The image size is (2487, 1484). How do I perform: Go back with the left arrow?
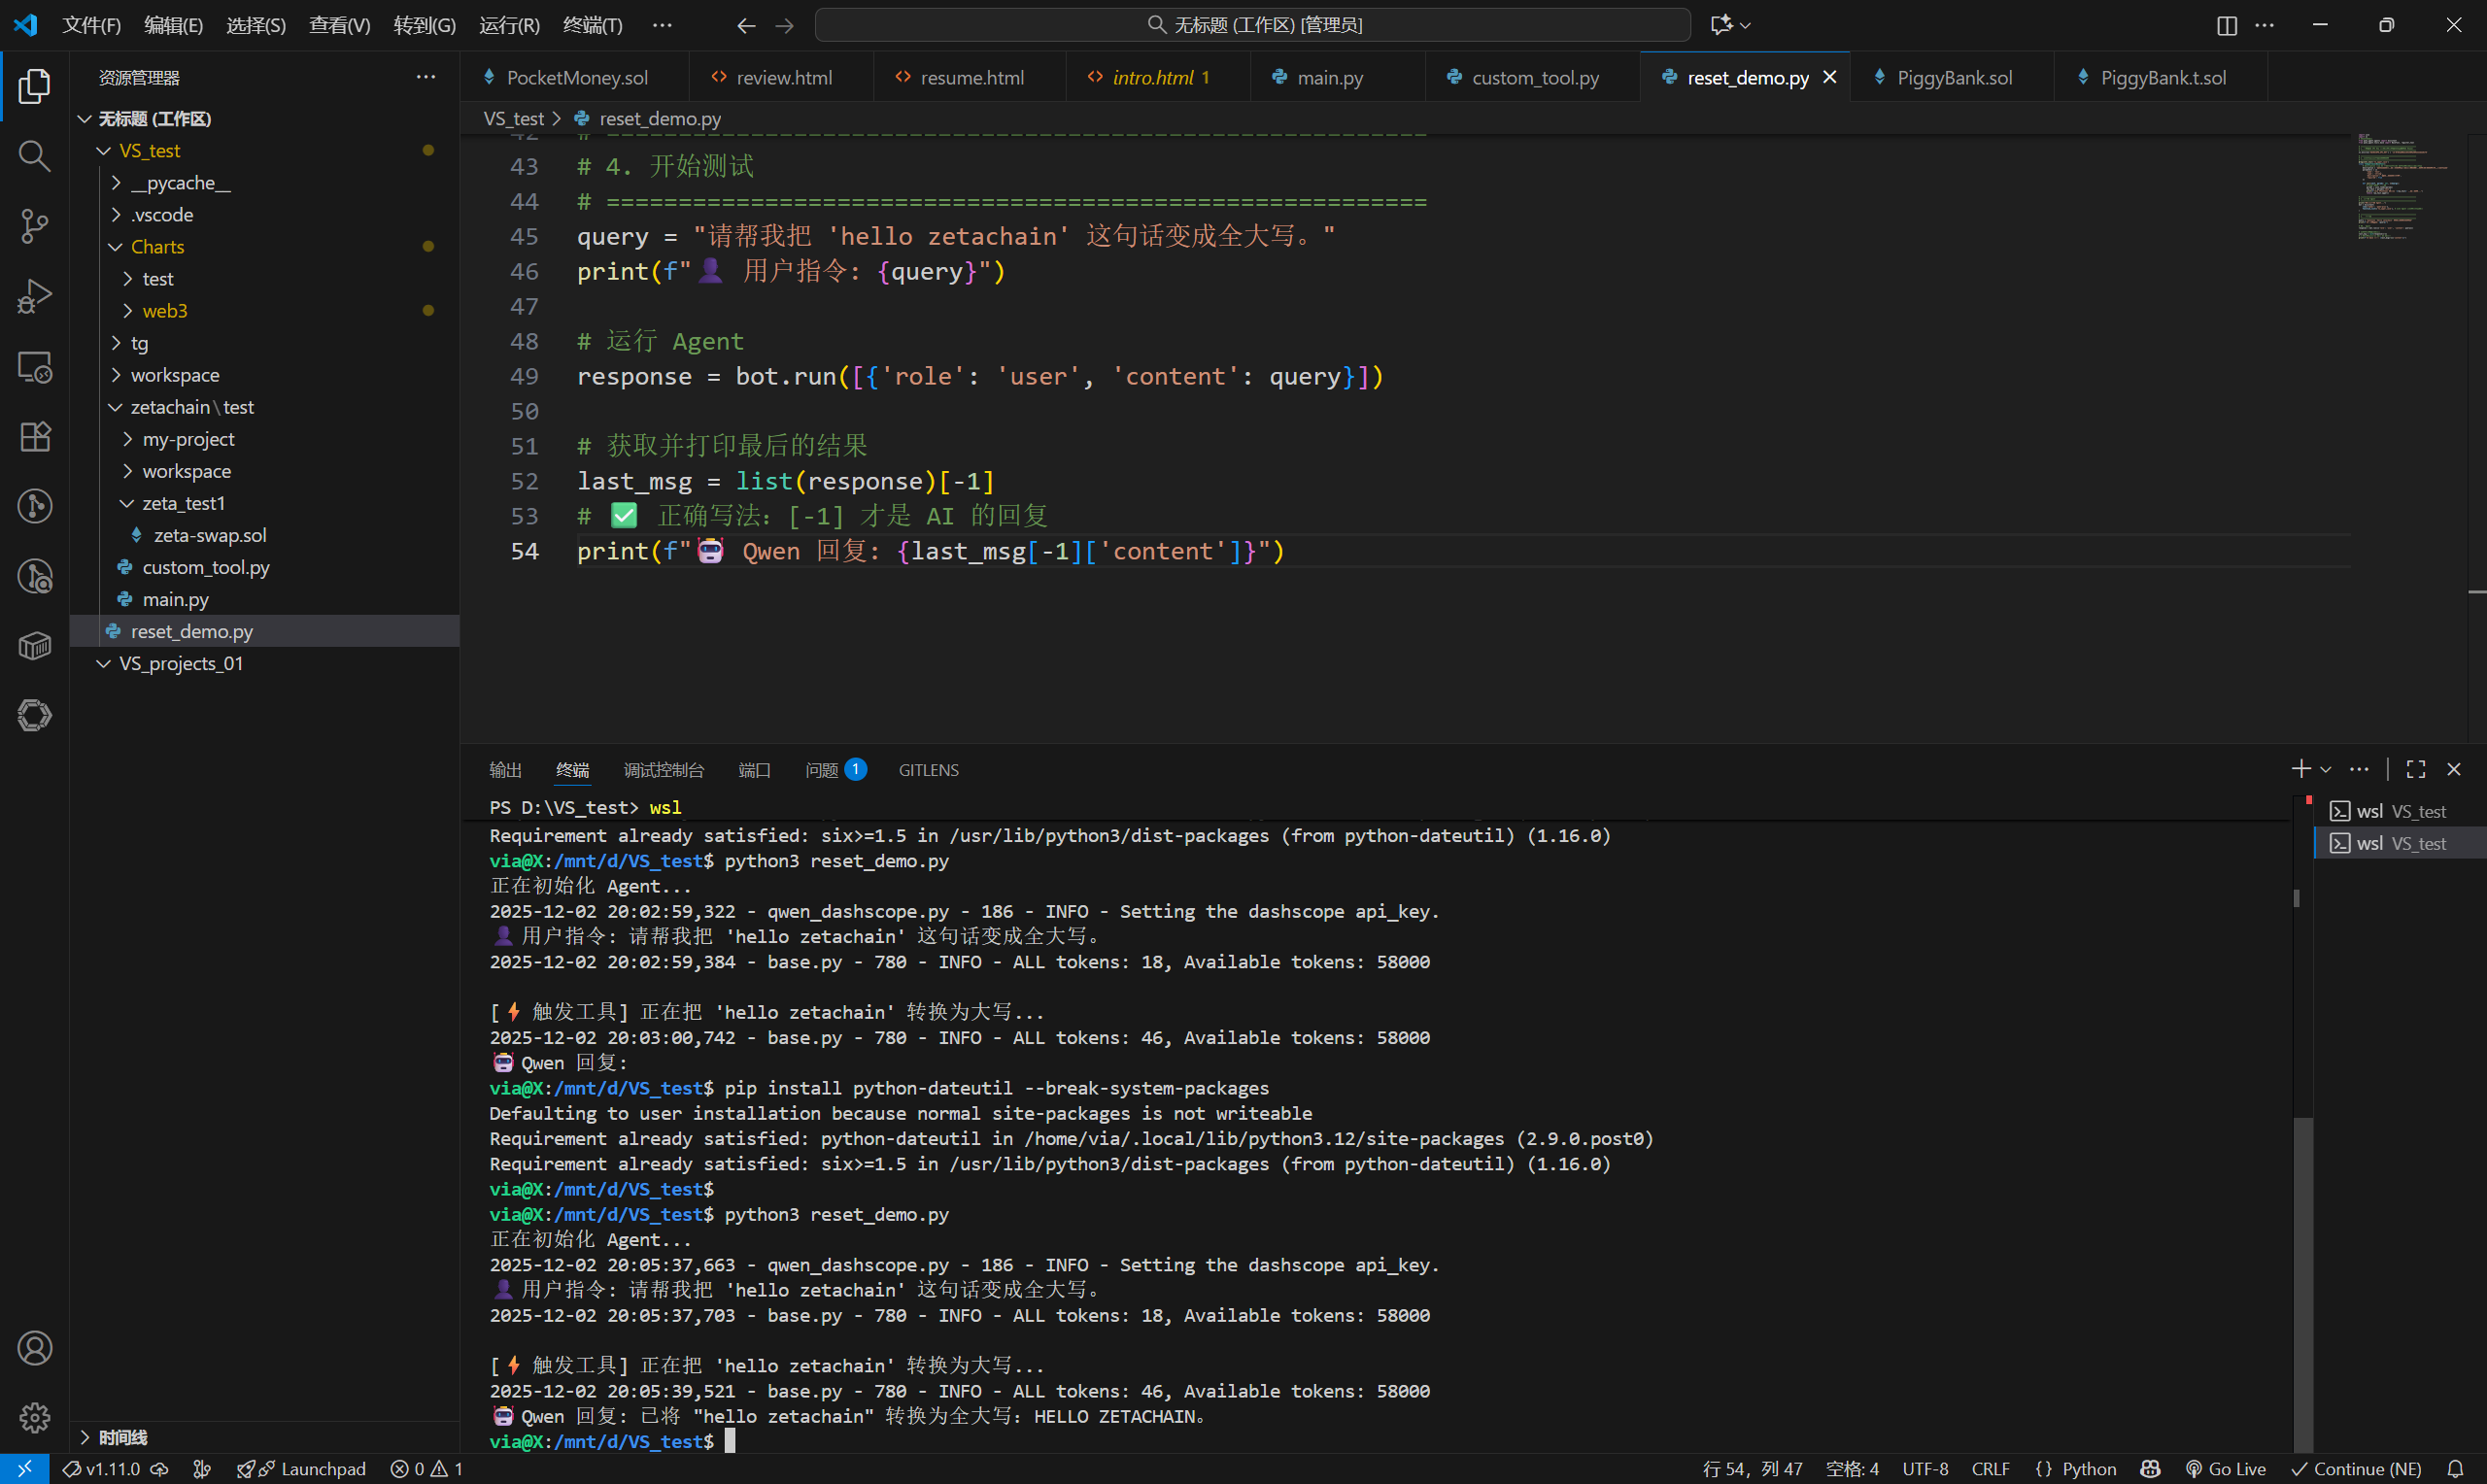coord(746,25)
